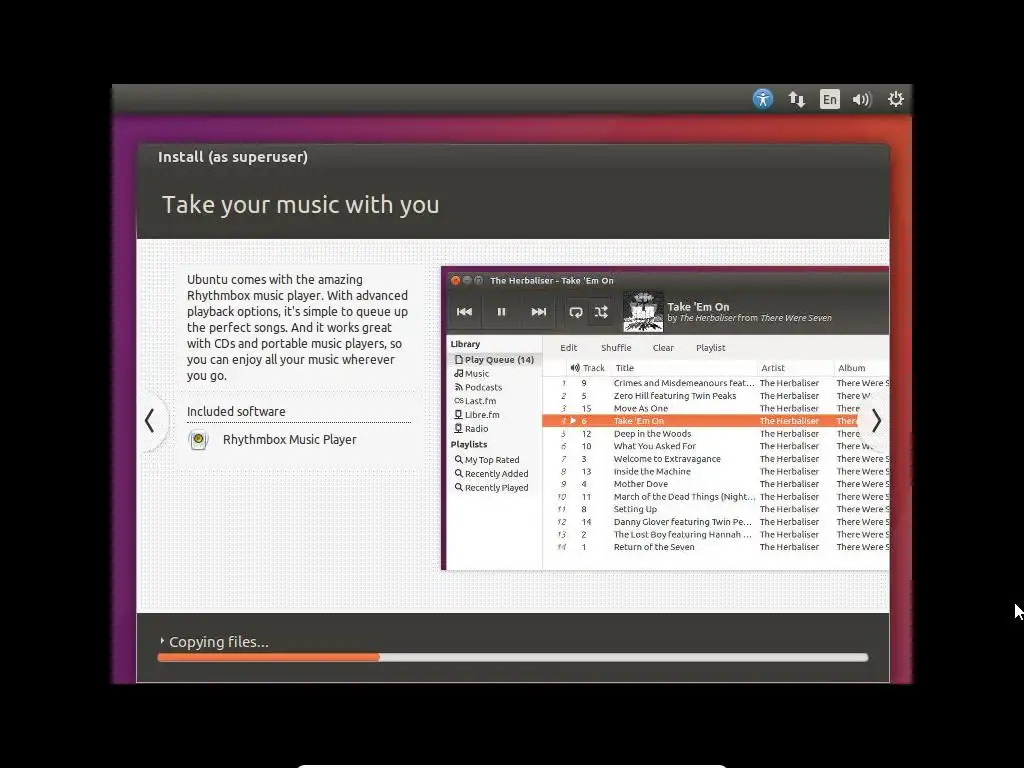Click the Rhythmbox Music Player label
Viewport: 1024px width, 768px height.
(x=289, y=440)
